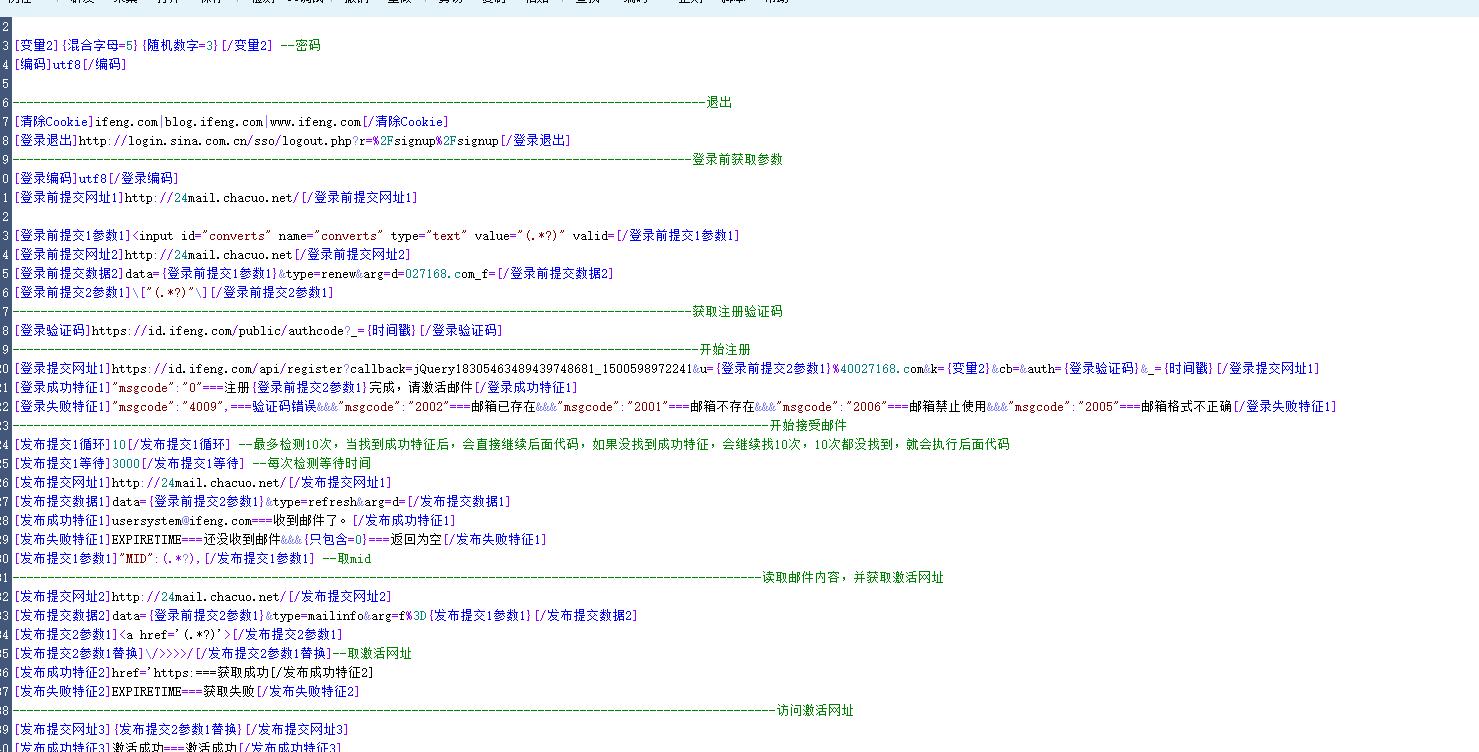The height and width of the screenshot is (752, 1479).
Task: Click the --密码 comment text
Action: tap(300, 46)
